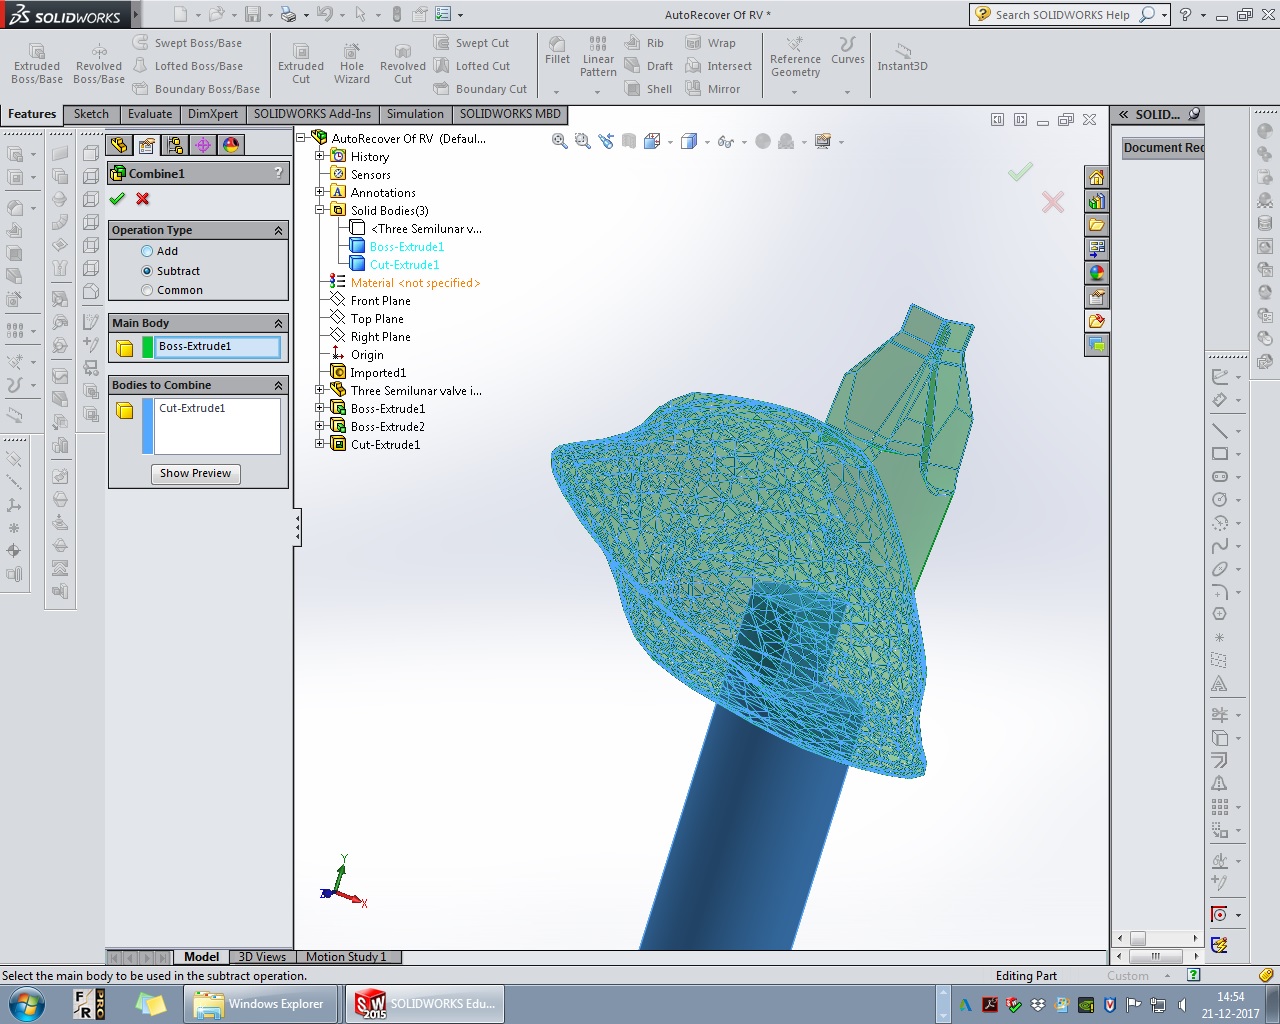Open the Evaluate tab

pyautogui.click(x=150, y=114)
